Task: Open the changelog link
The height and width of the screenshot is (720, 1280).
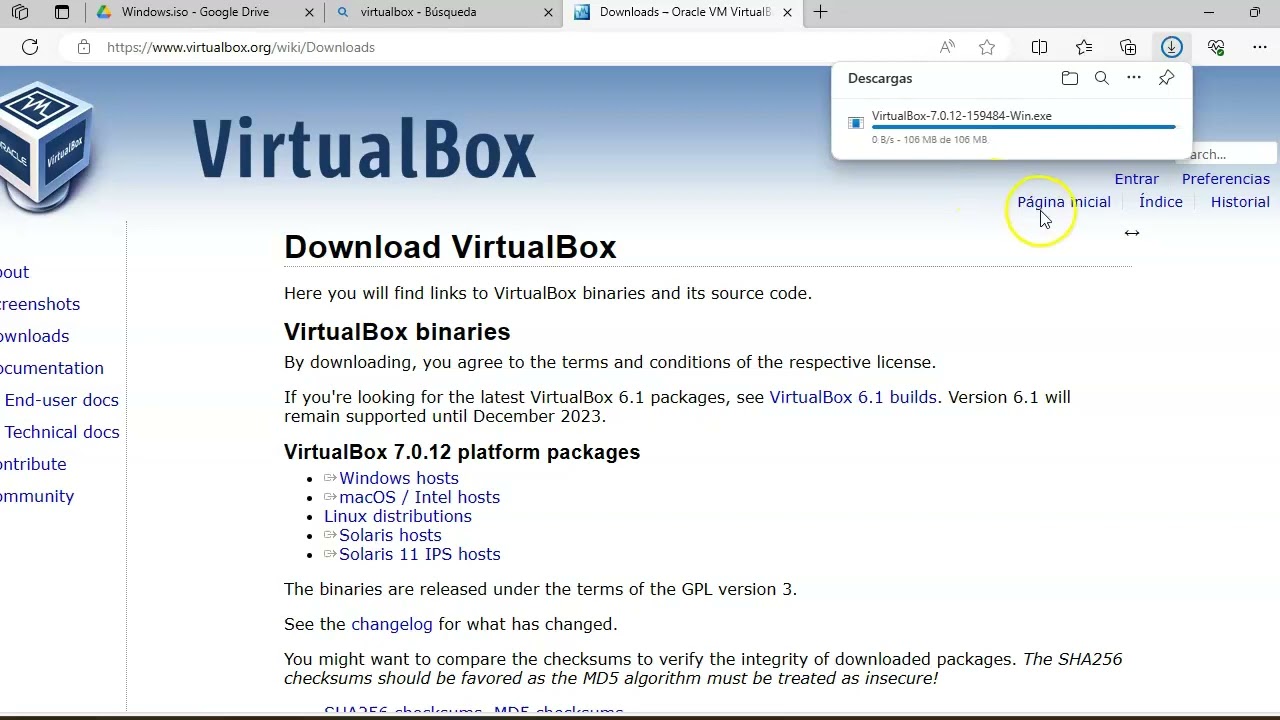Action: pyautogui.click(x=392, y=624)
